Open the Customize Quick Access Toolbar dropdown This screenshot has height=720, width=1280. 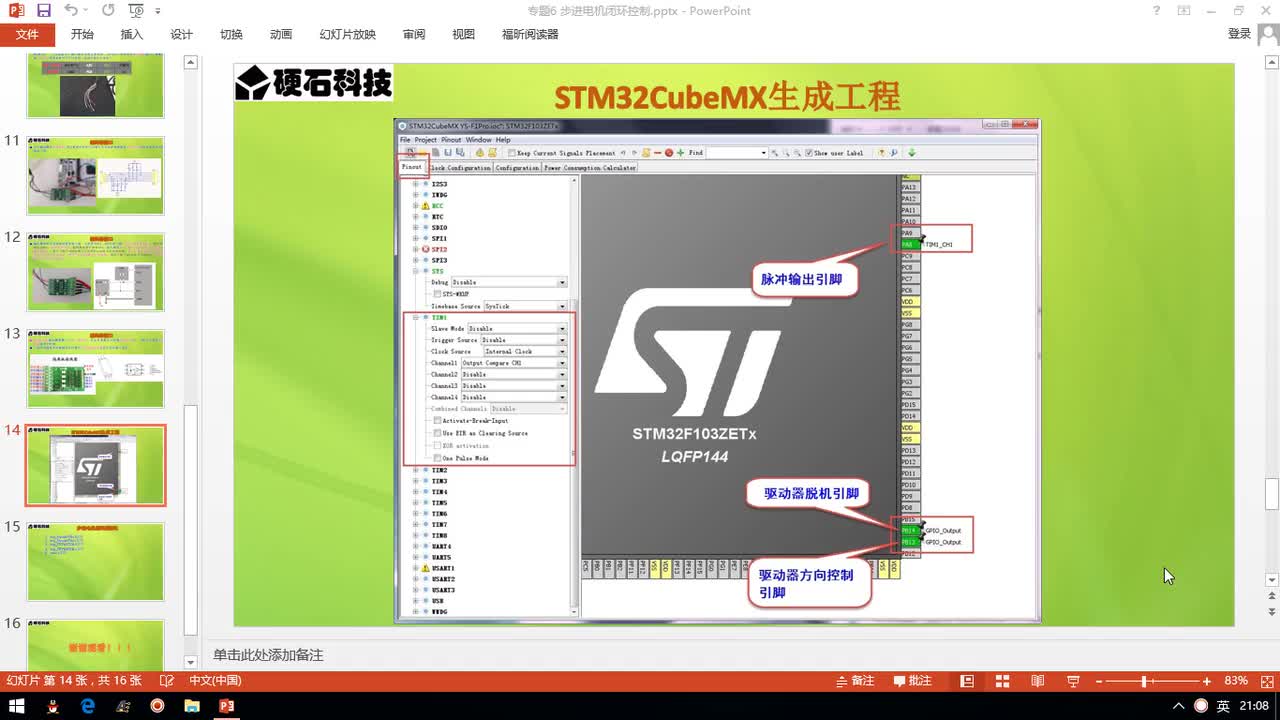tap(158, 11)
